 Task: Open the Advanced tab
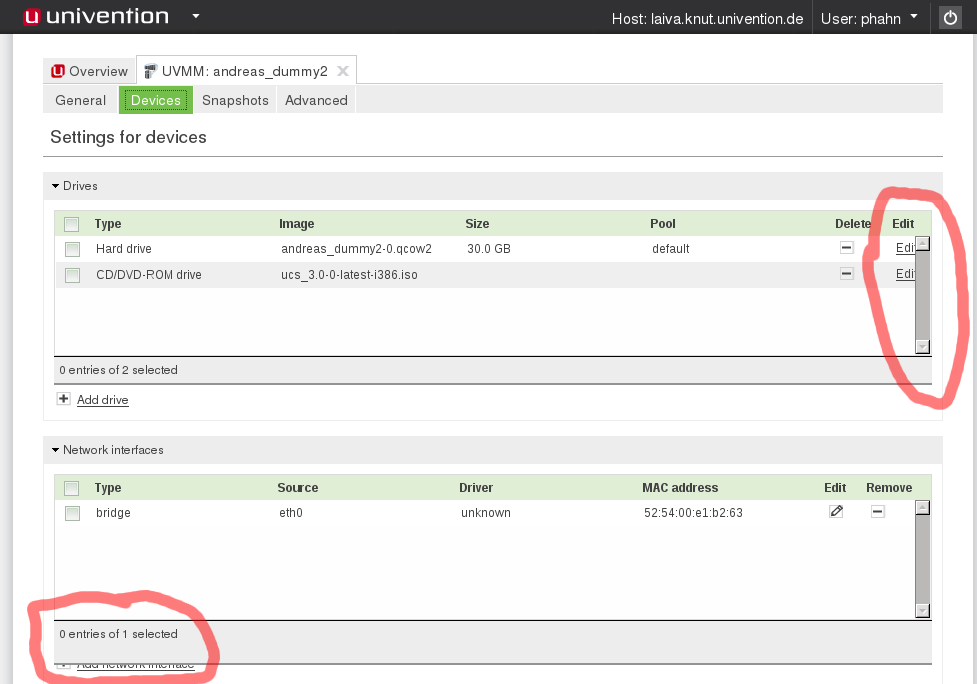click(316, 100)
